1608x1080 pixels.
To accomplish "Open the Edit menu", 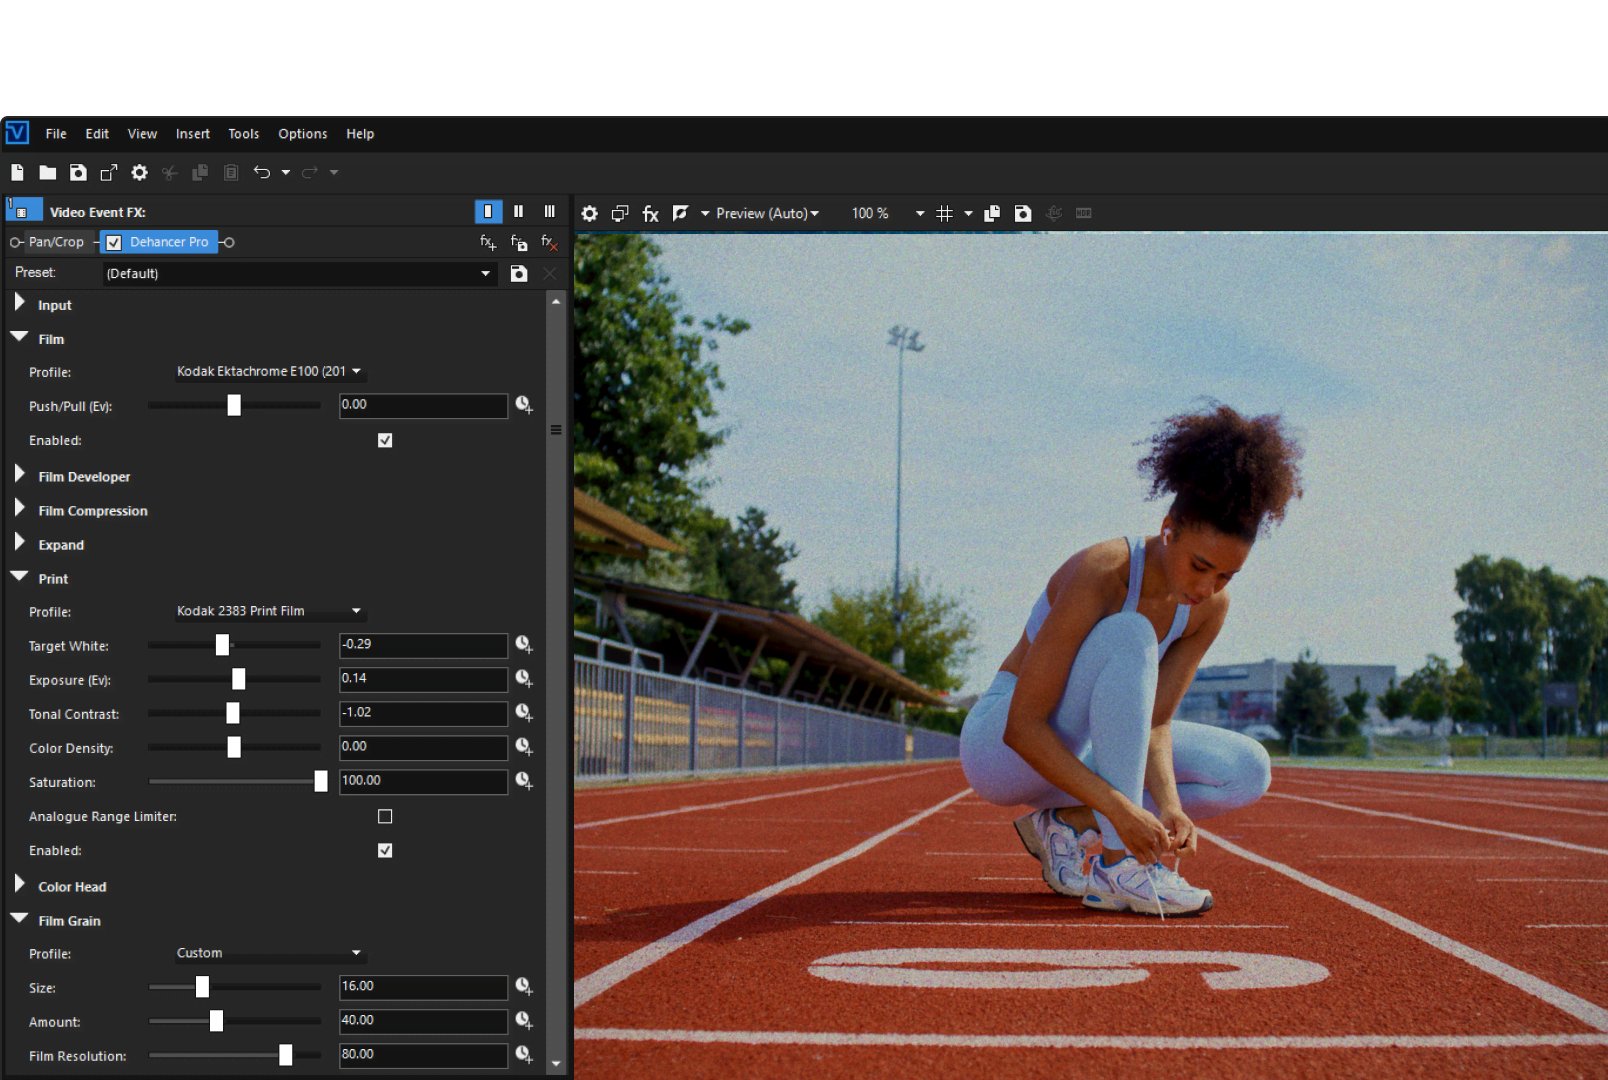I will [97, 134].
